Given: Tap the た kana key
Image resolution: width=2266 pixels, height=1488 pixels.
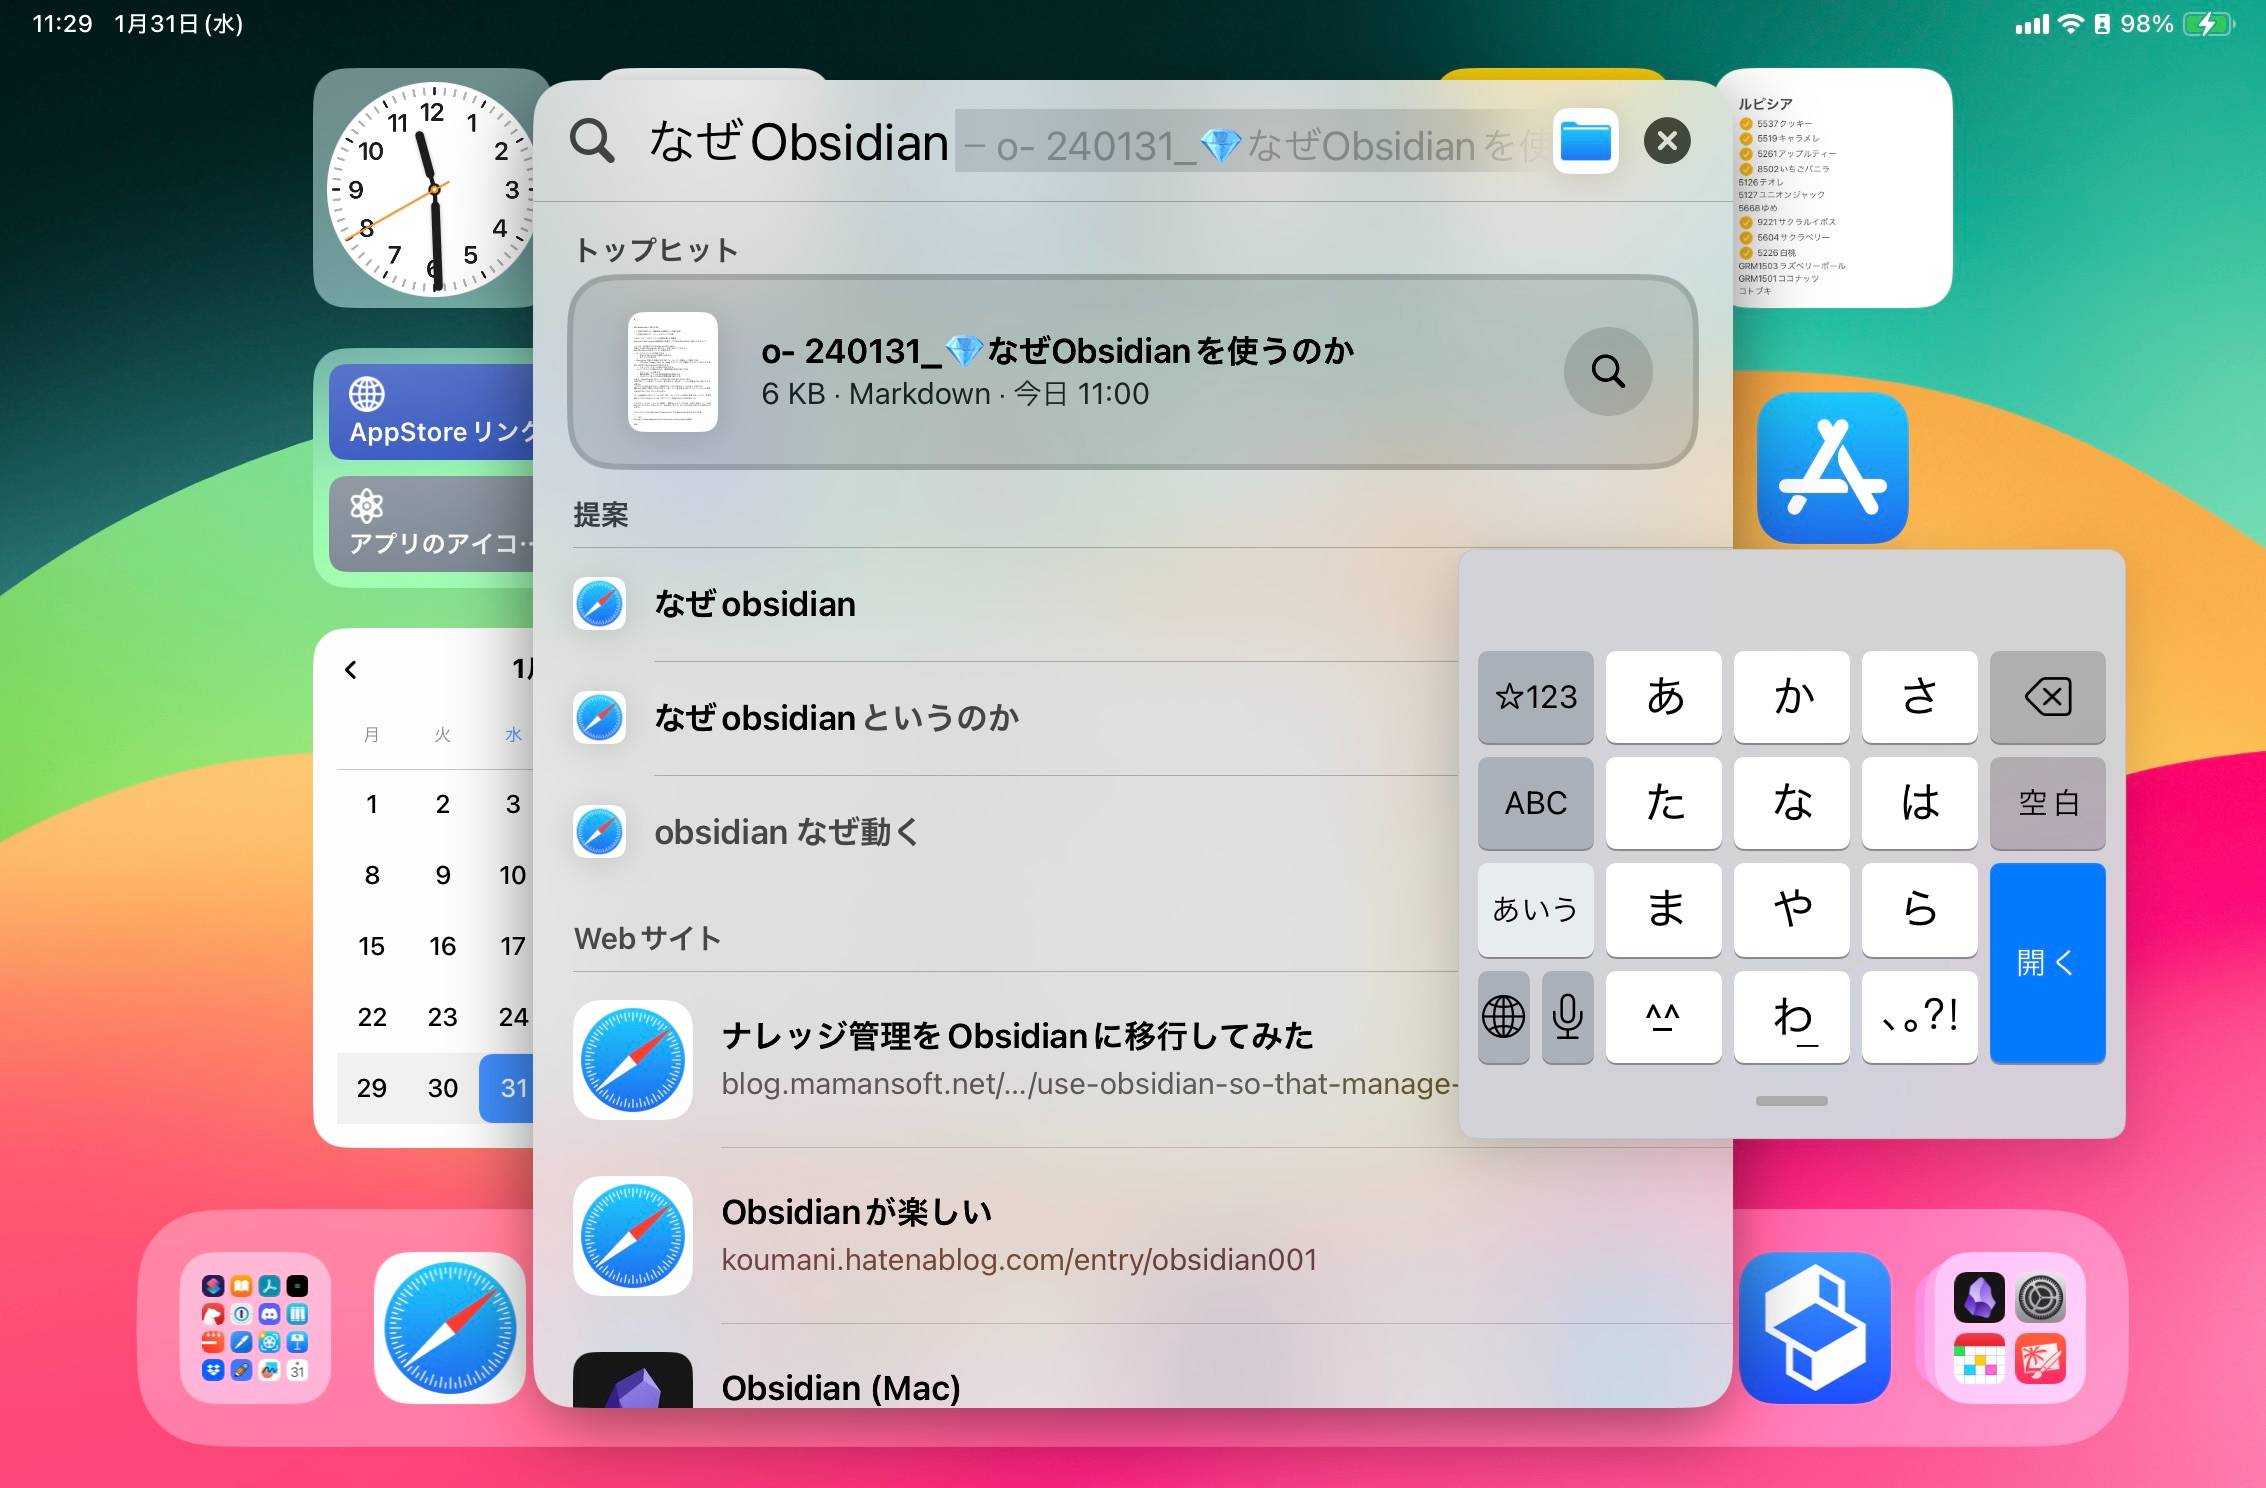Looking at the screenshot, I should click(x=1664, y=803).
